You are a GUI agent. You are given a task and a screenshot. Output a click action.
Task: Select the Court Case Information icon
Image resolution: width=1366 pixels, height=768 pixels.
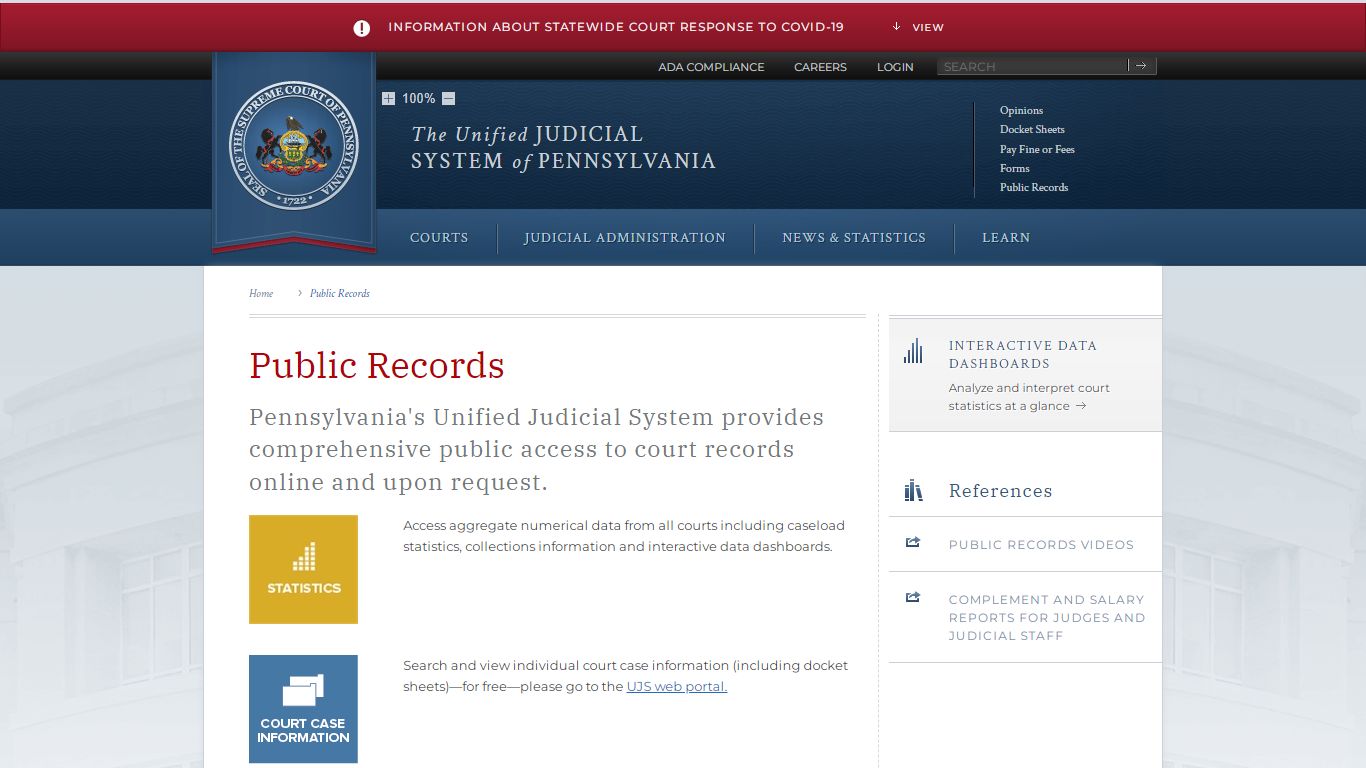(x=303, y=708)
